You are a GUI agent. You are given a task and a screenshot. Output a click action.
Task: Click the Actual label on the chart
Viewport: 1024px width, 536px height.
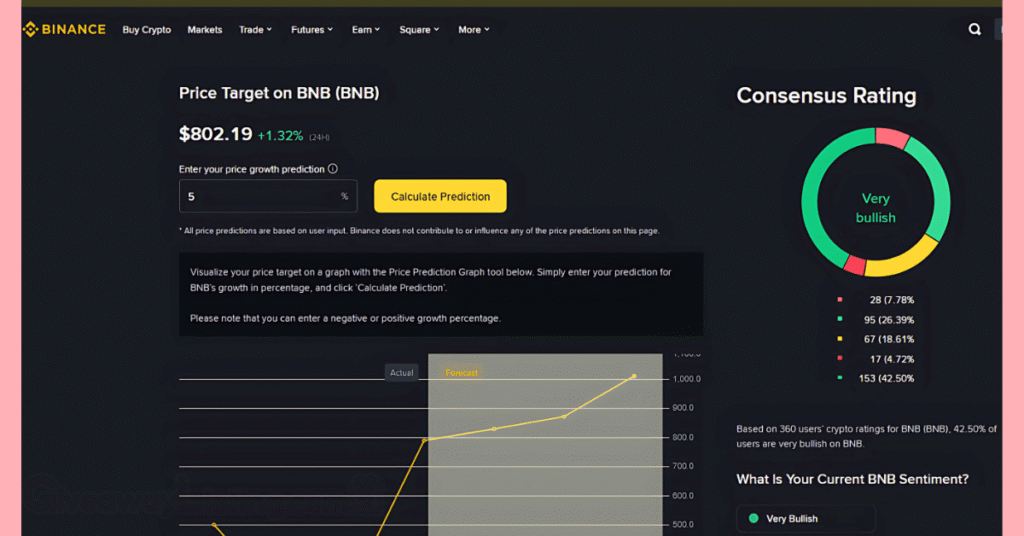click(x=402, y=373)
